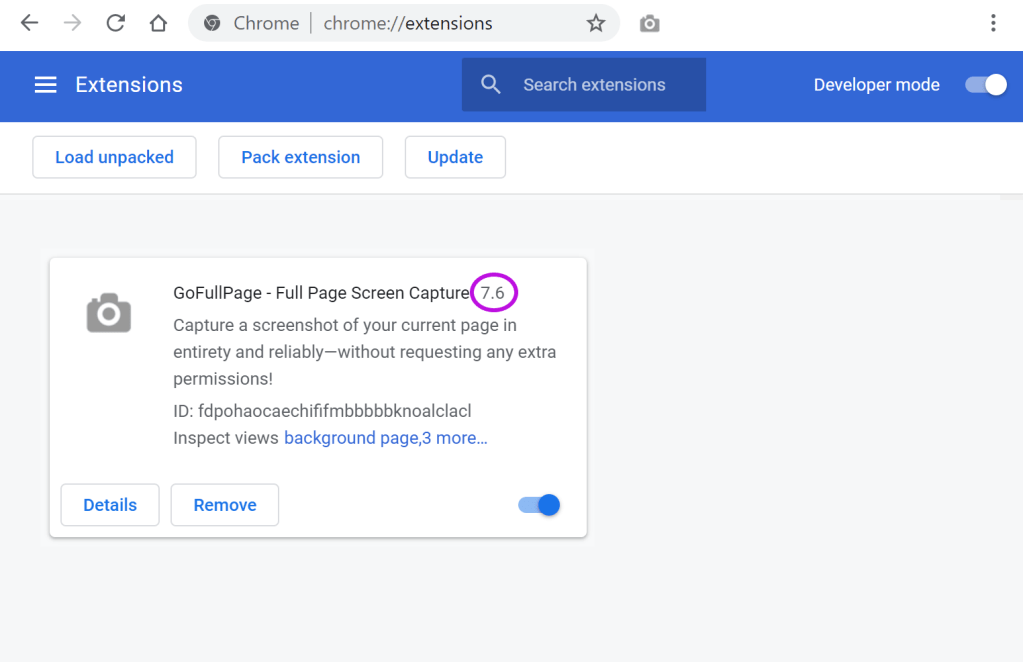
Task: Remove the GoFullPage extension
Action: (x=225, y=505)
